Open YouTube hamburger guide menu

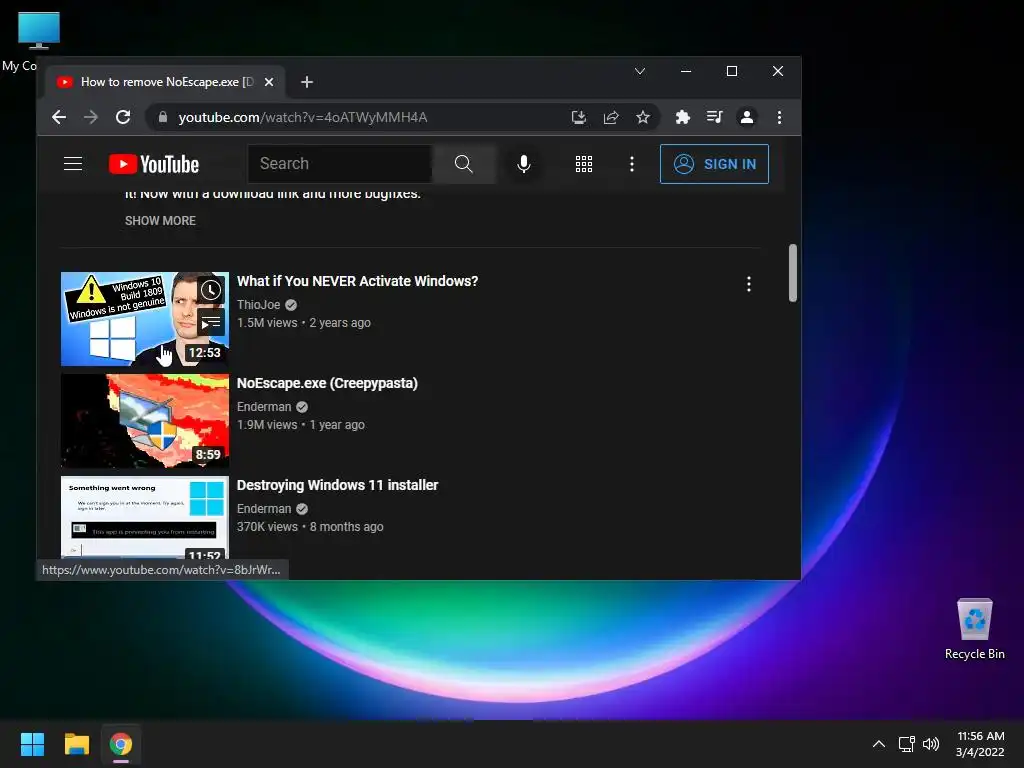tap(73, 163)
